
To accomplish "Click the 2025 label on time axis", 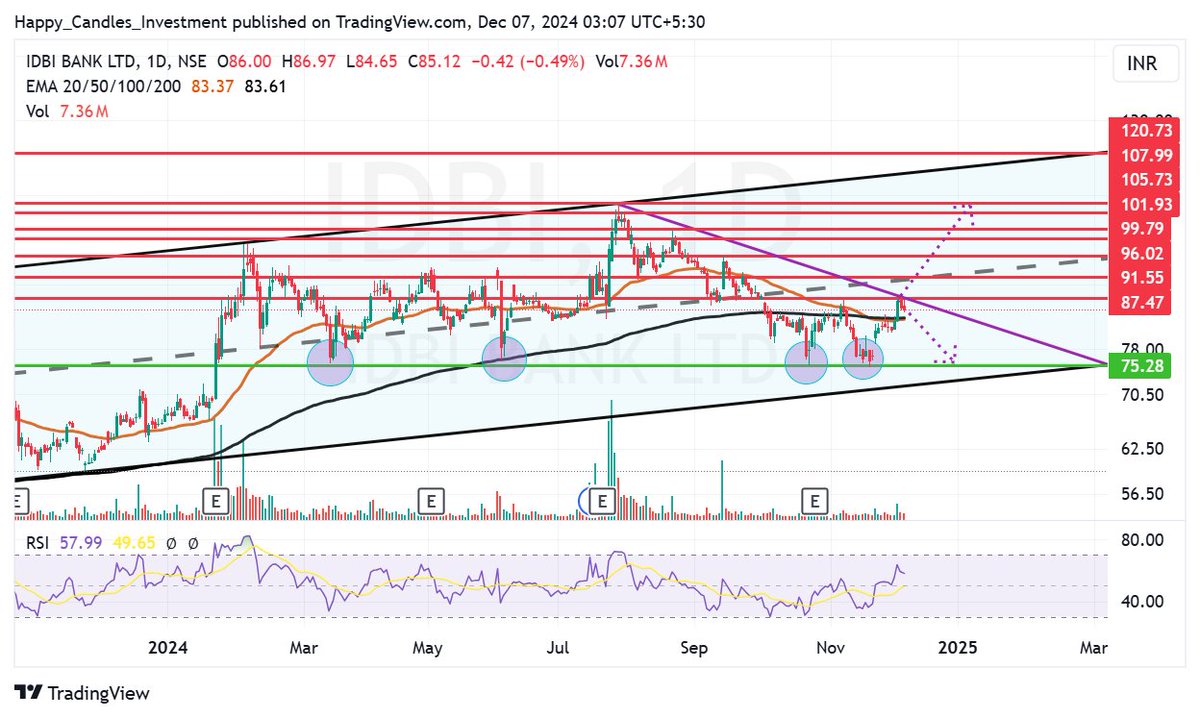I will (957, 648).
